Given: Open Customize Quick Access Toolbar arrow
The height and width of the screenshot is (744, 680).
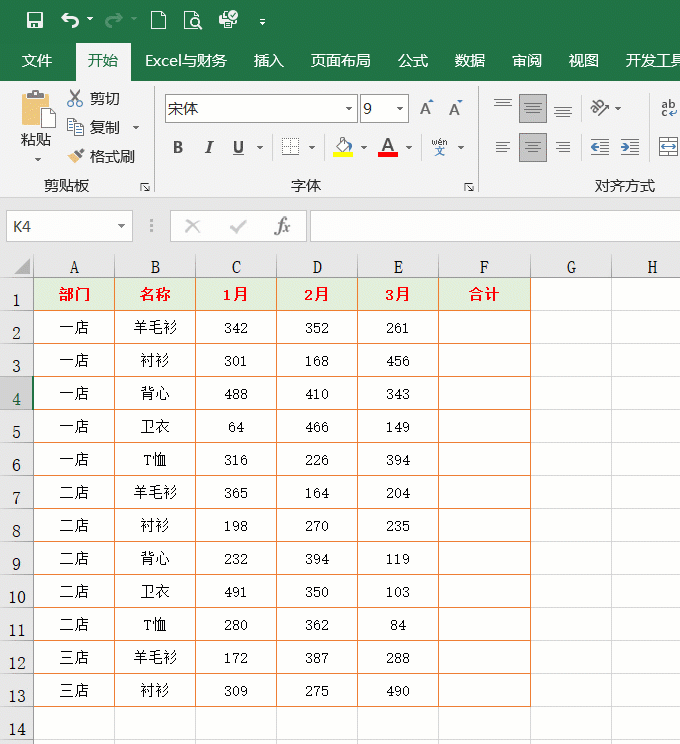Looking at the screenshot, I should pyautogui.click(x=262, y=21).
